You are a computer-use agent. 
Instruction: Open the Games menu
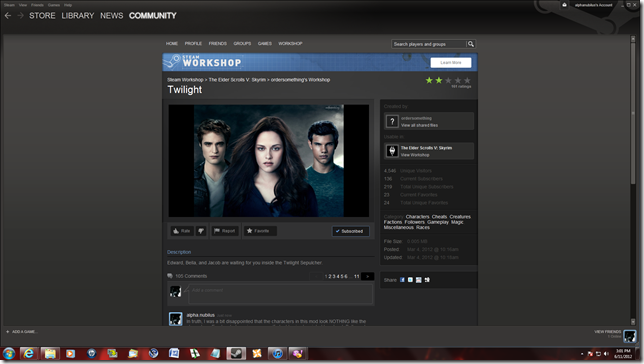click(x=54, y=5)
